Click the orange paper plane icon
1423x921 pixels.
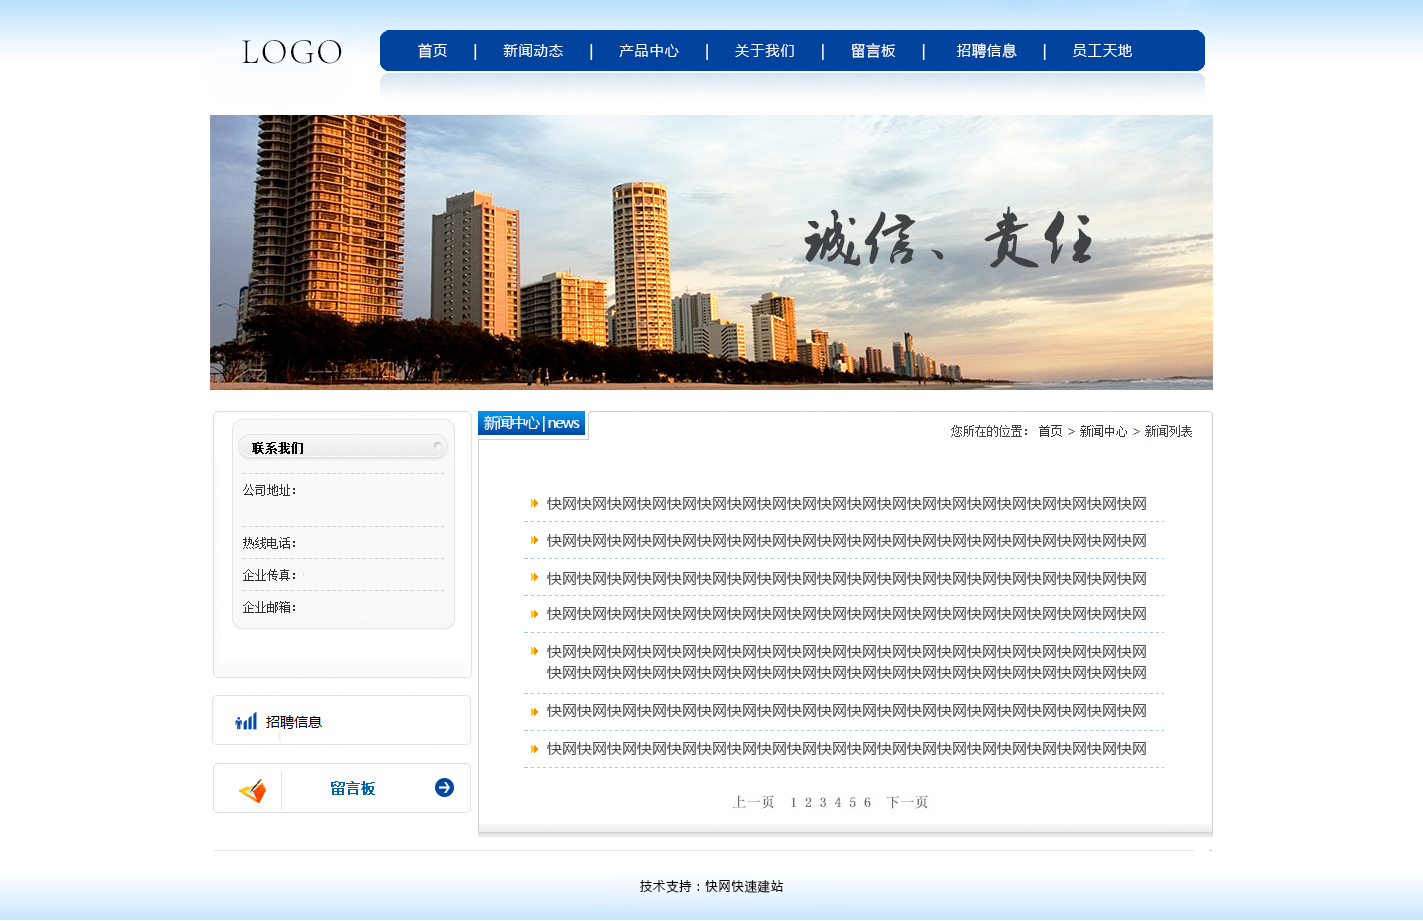(x=252, y=791)
